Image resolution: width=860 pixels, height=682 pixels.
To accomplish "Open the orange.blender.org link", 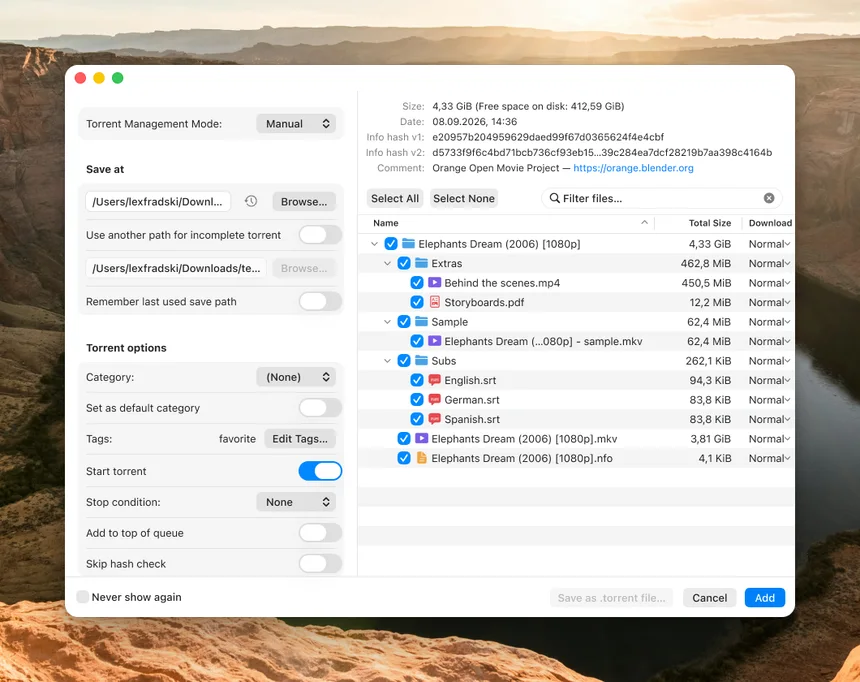I will coord(633,168).
